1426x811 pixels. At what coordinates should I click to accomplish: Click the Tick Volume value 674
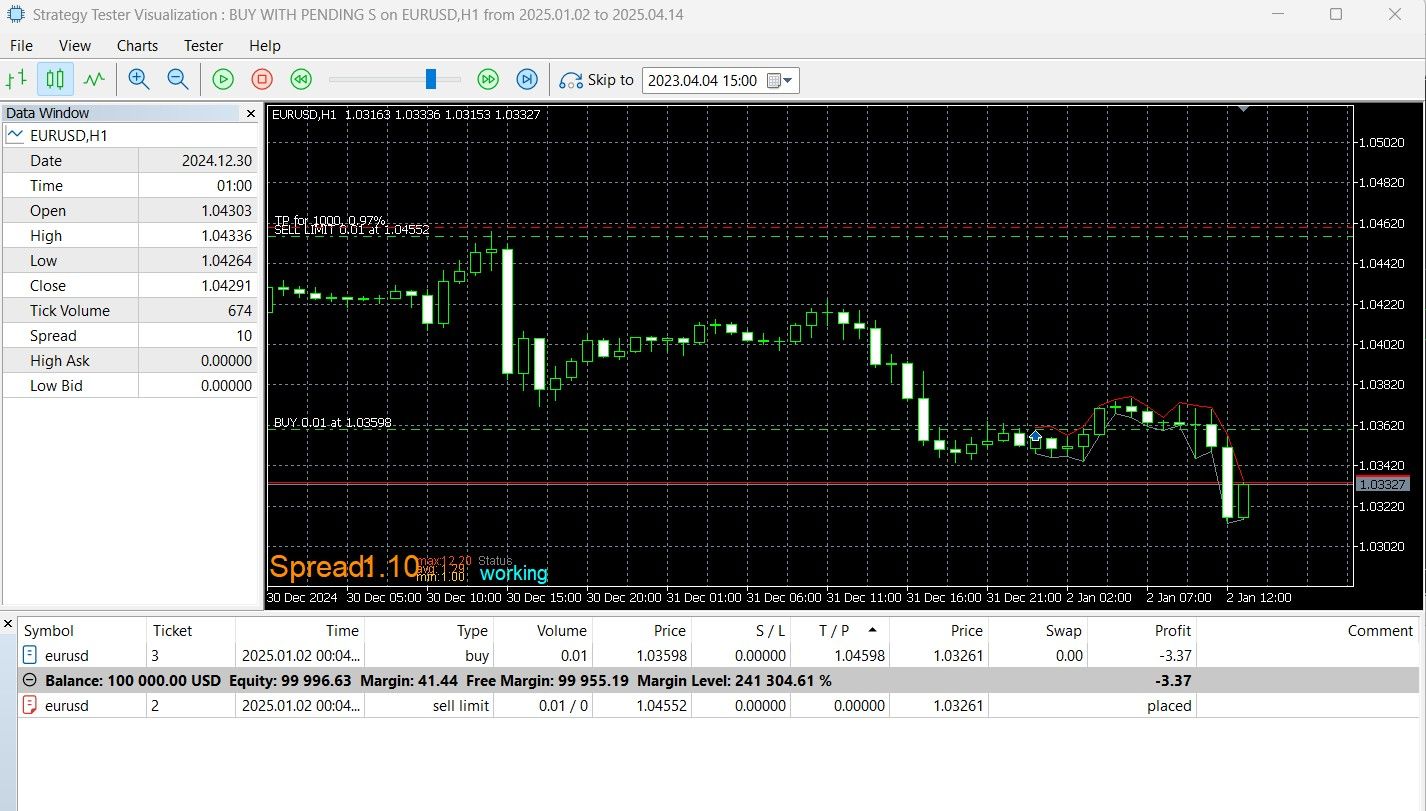coord(239,311)
